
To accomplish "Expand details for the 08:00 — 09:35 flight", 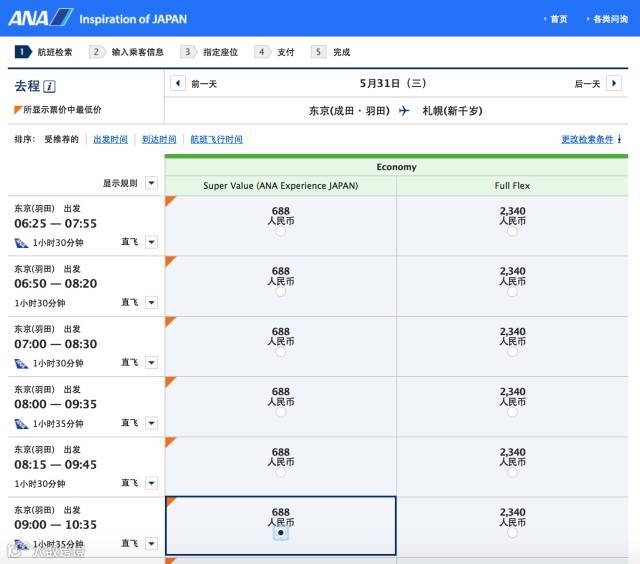I will pyautogui.click(x=151, y=423).
